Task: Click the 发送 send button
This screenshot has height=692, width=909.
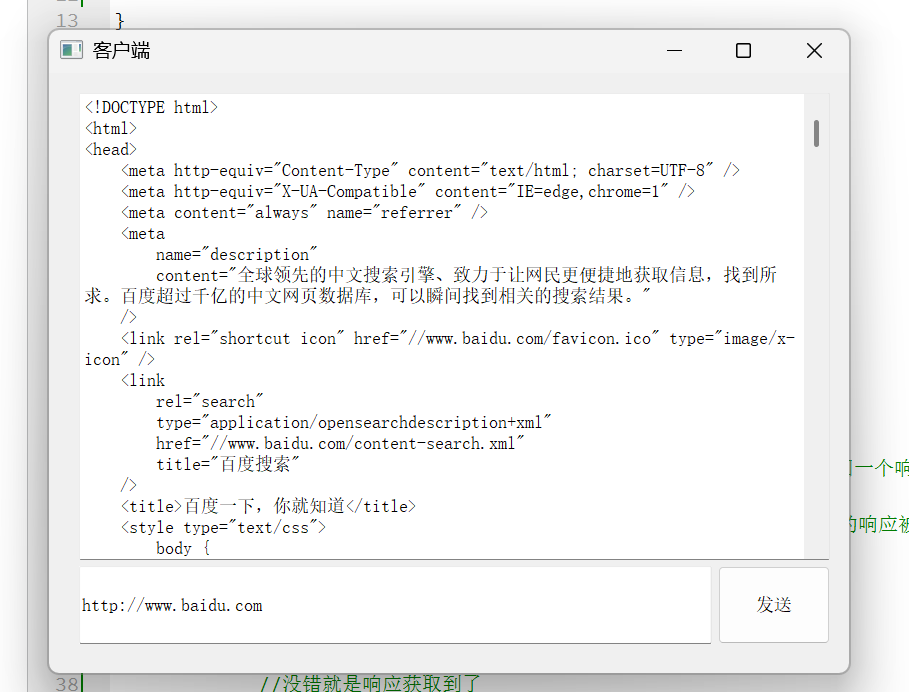Action: click(773, 604)
